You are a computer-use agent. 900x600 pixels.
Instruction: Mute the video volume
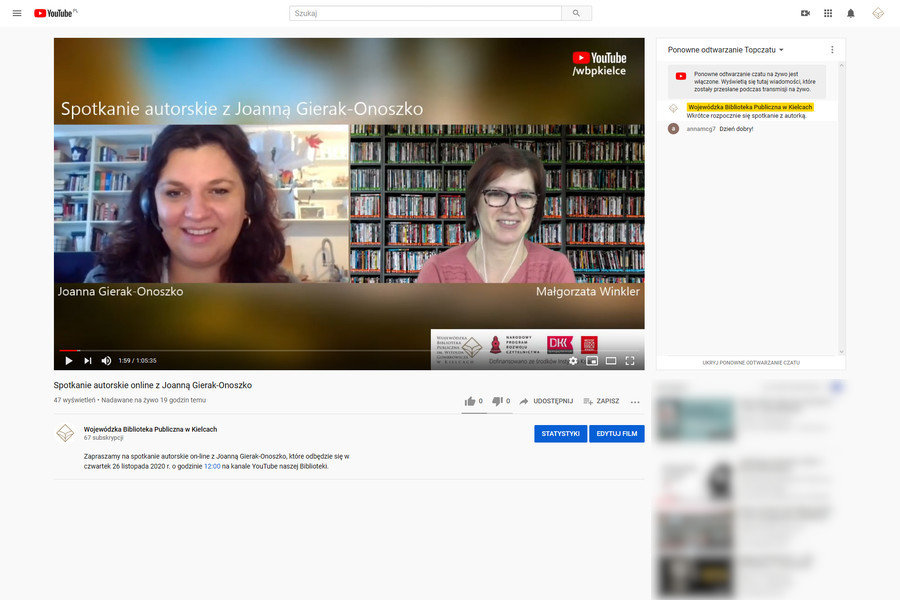(106, 361)
